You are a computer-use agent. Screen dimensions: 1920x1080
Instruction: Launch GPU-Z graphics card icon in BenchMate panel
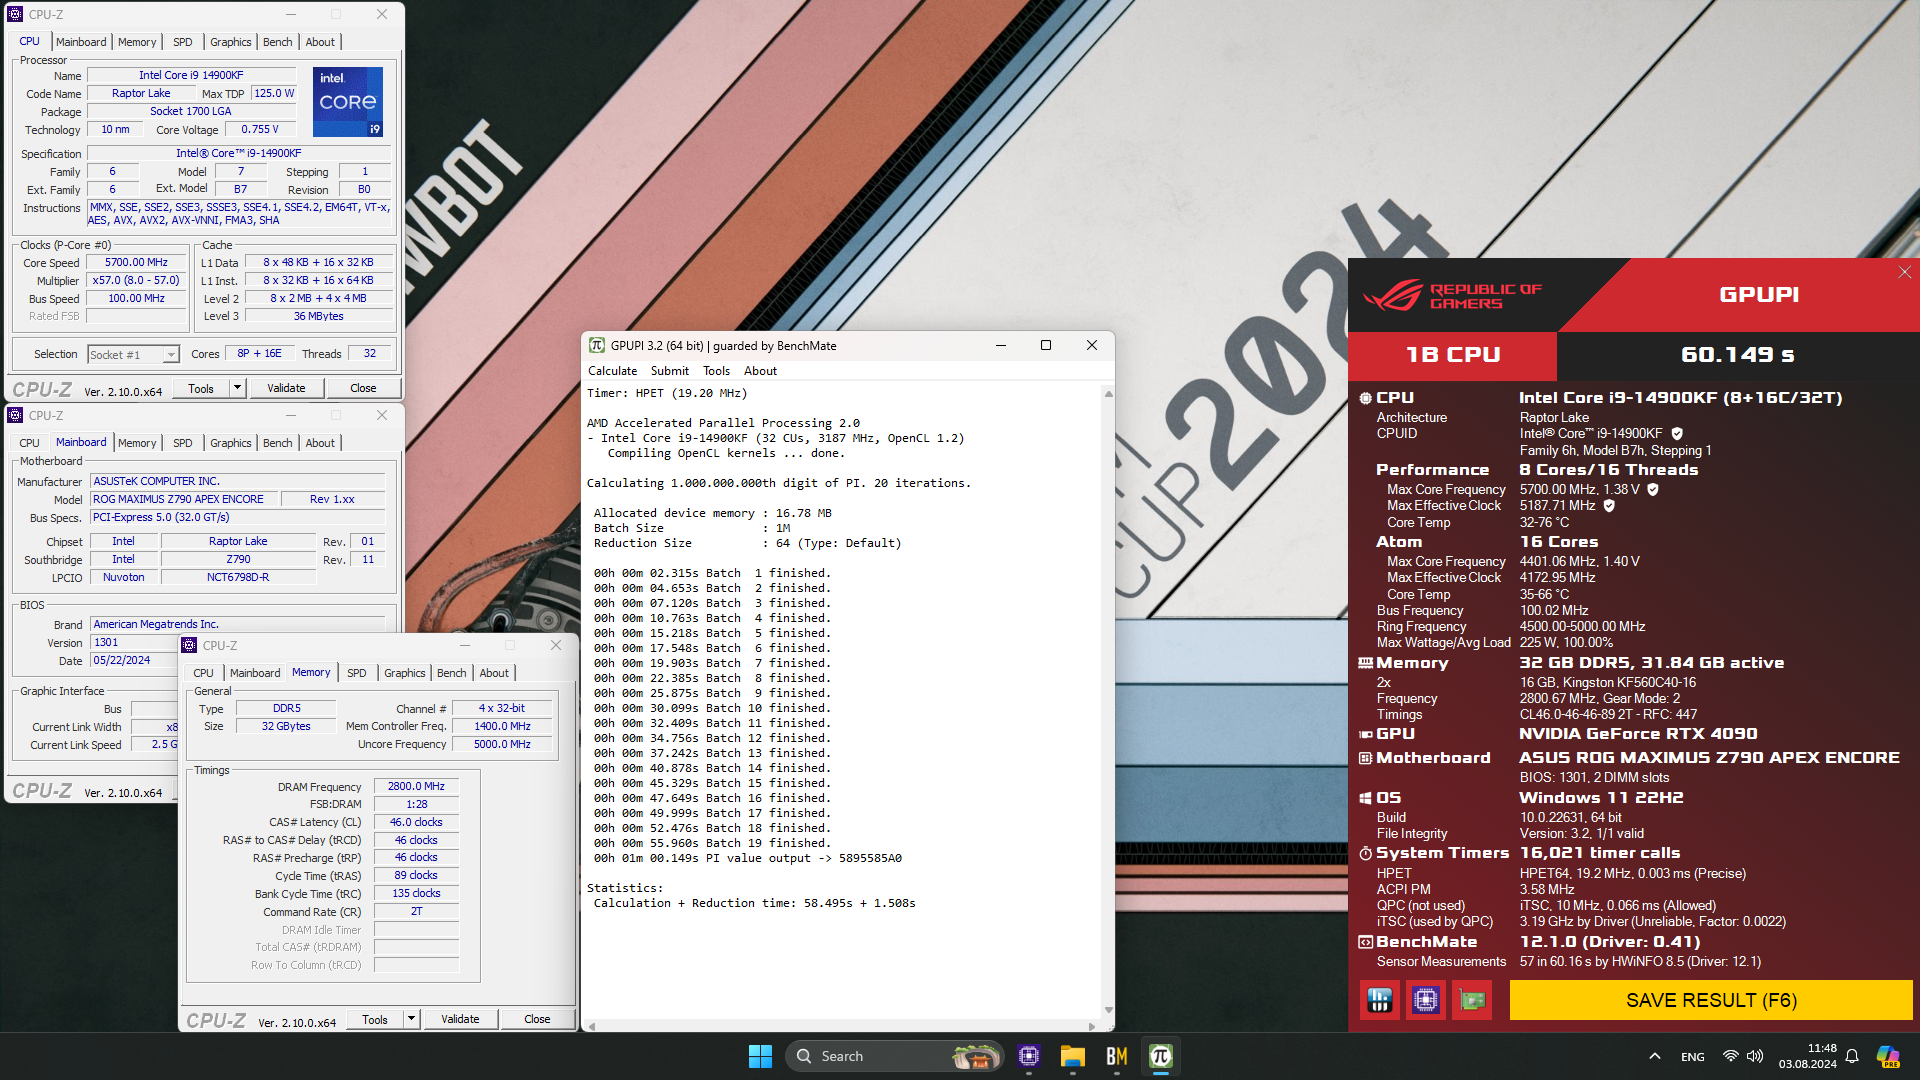tap(1473, 1000)
